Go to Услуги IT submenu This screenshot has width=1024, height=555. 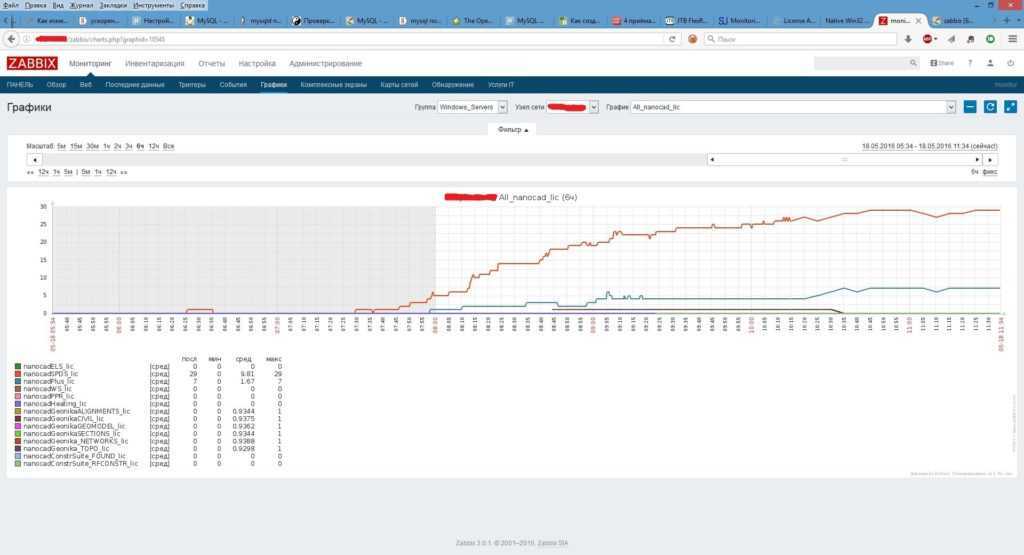point(501,85)
